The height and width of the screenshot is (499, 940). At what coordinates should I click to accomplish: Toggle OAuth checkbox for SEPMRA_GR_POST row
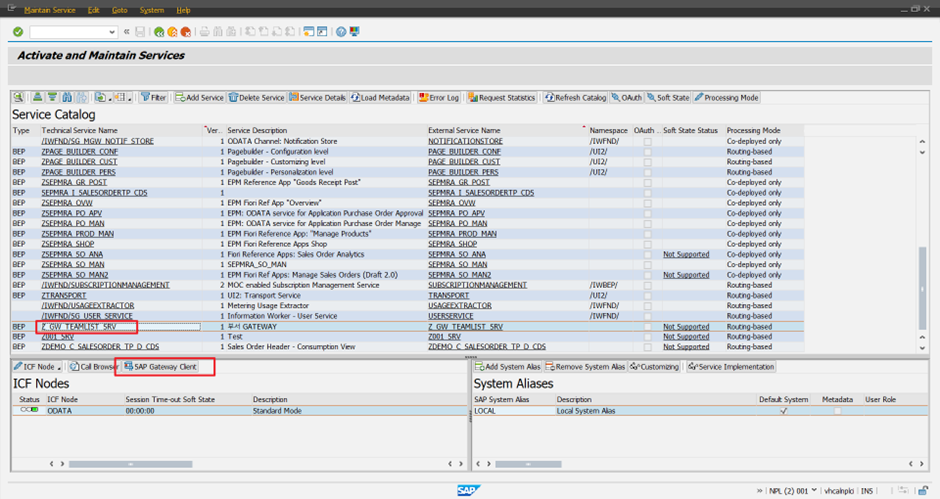tap(647, 182)
